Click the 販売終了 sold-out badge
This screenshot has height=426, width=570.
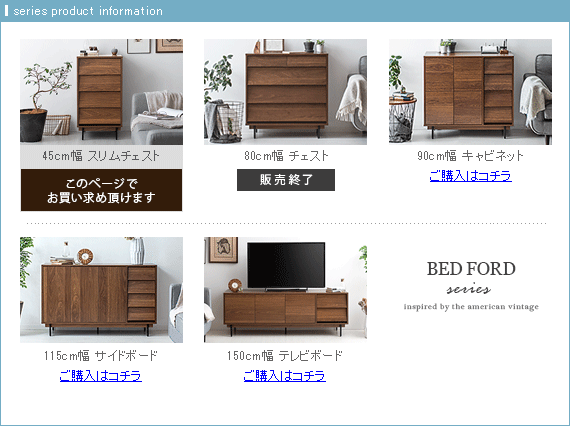tap(286, 180)
